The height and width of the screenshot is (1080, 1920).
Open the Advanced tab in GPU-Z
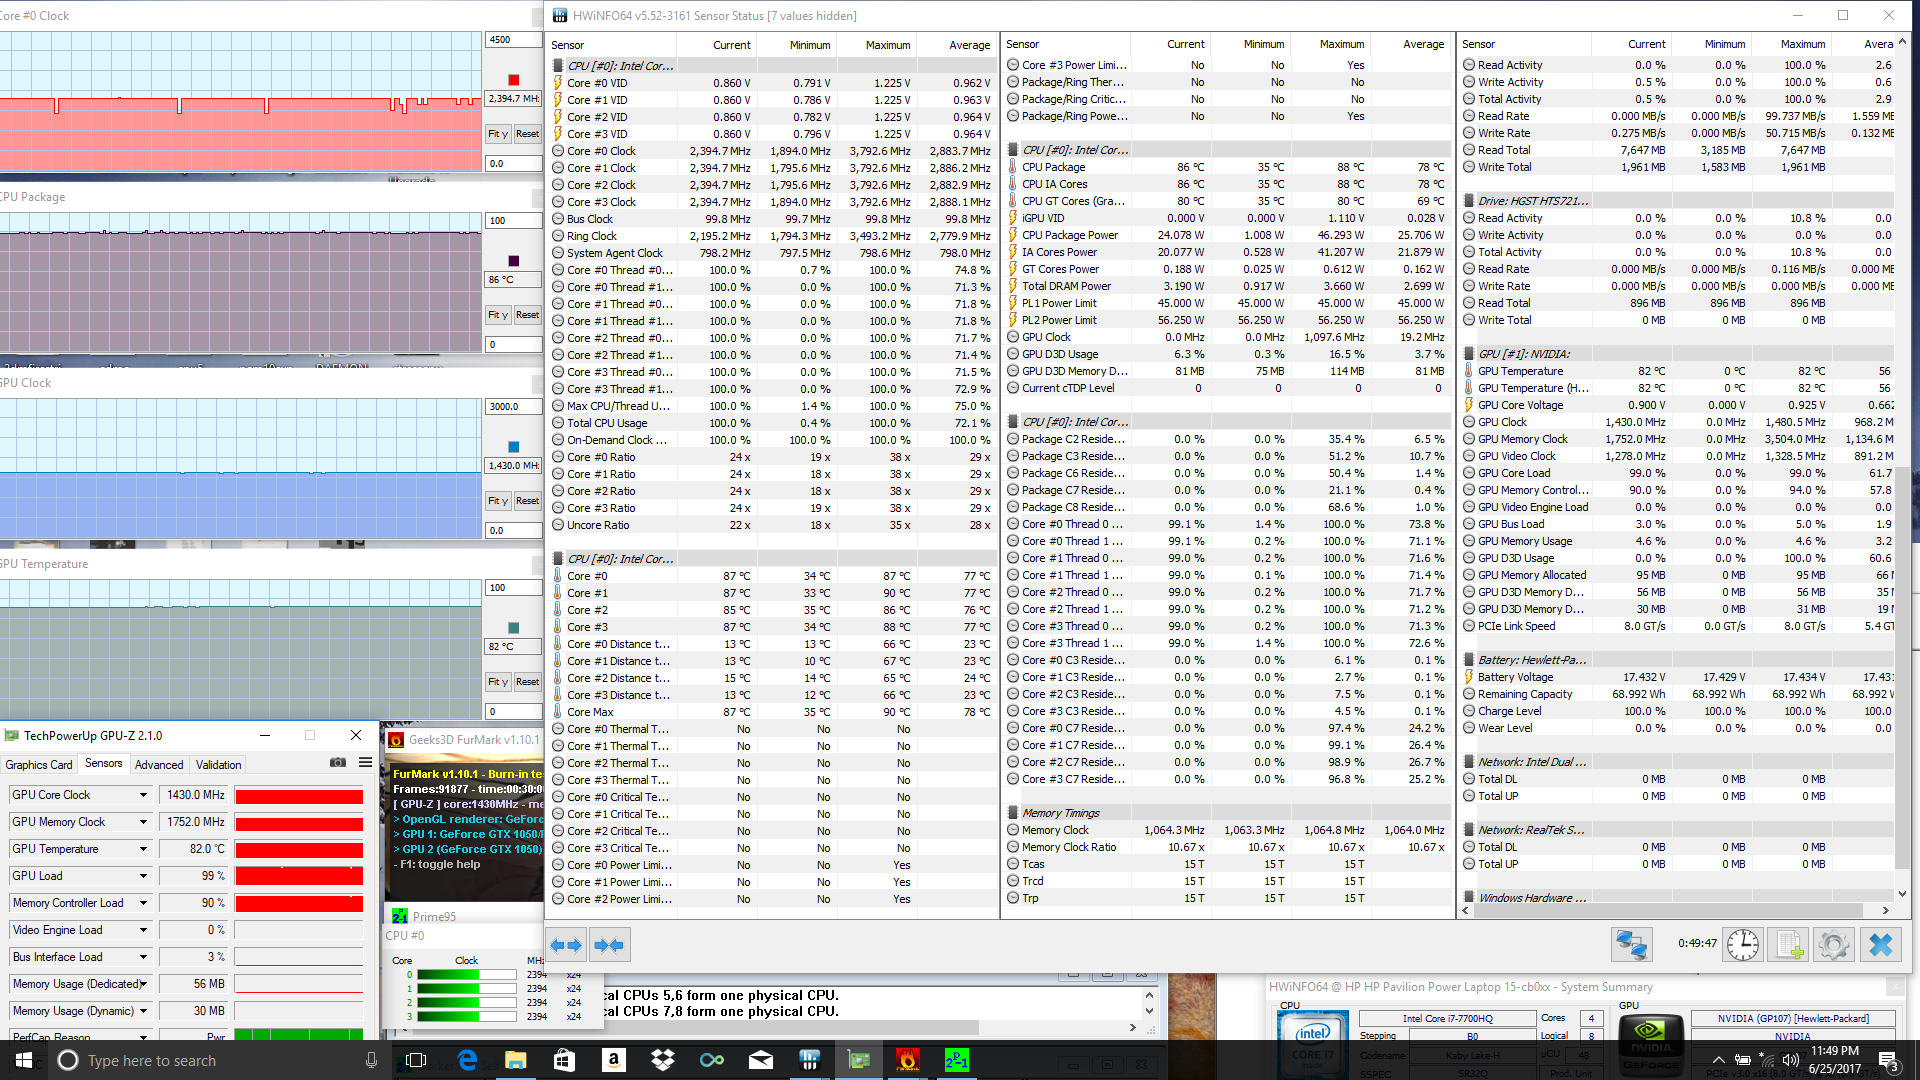159,764
